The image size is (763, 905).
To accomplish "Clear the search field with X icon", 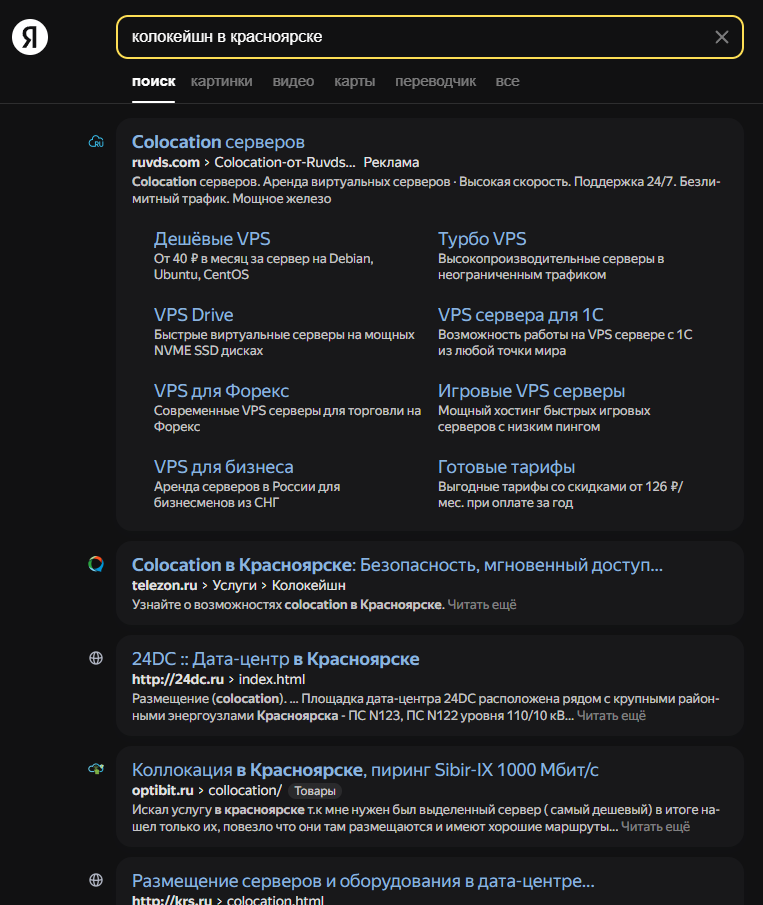I will [722, 37].
